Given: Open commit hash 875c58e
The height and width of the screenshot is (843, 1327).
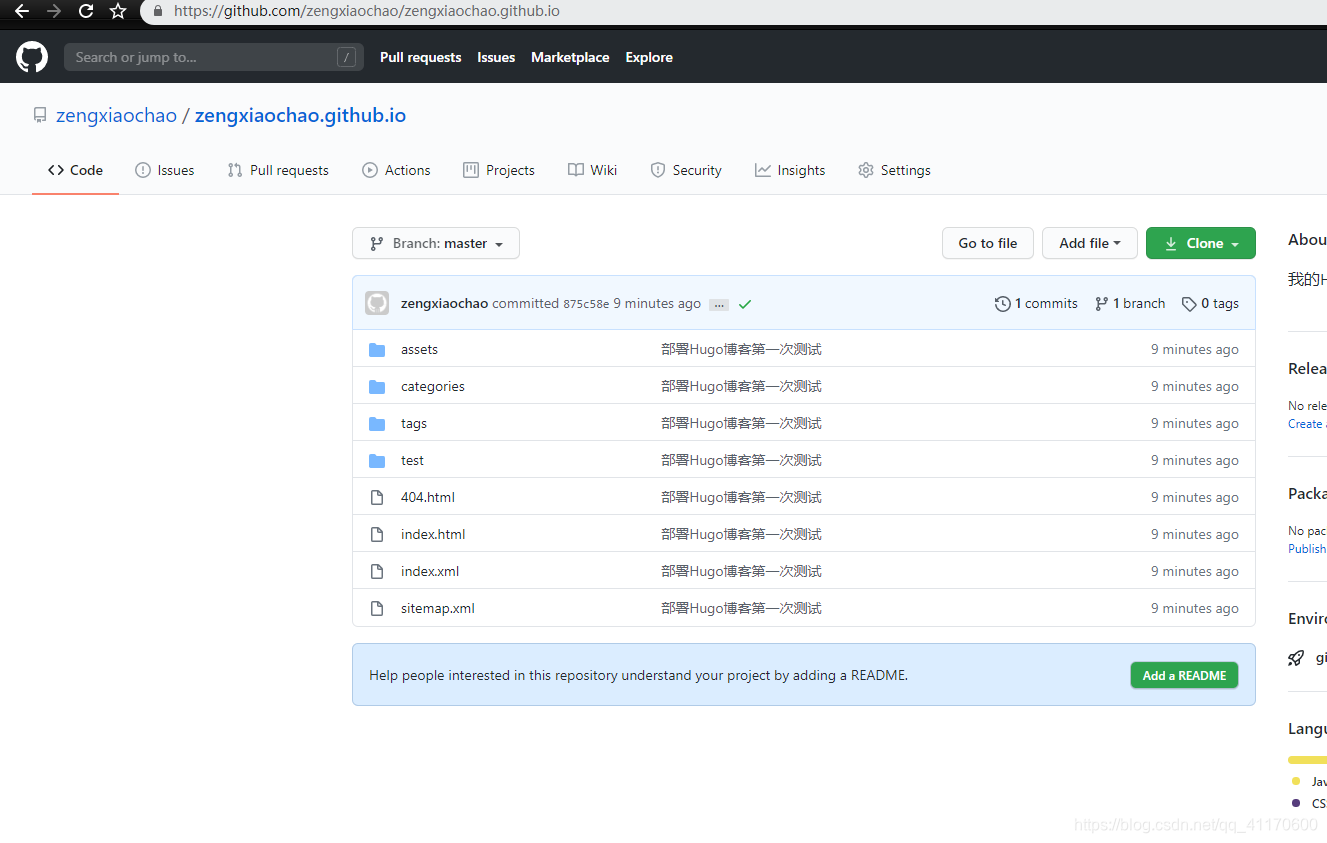Looking at the screenshot, I should click(x=586, y=304).
